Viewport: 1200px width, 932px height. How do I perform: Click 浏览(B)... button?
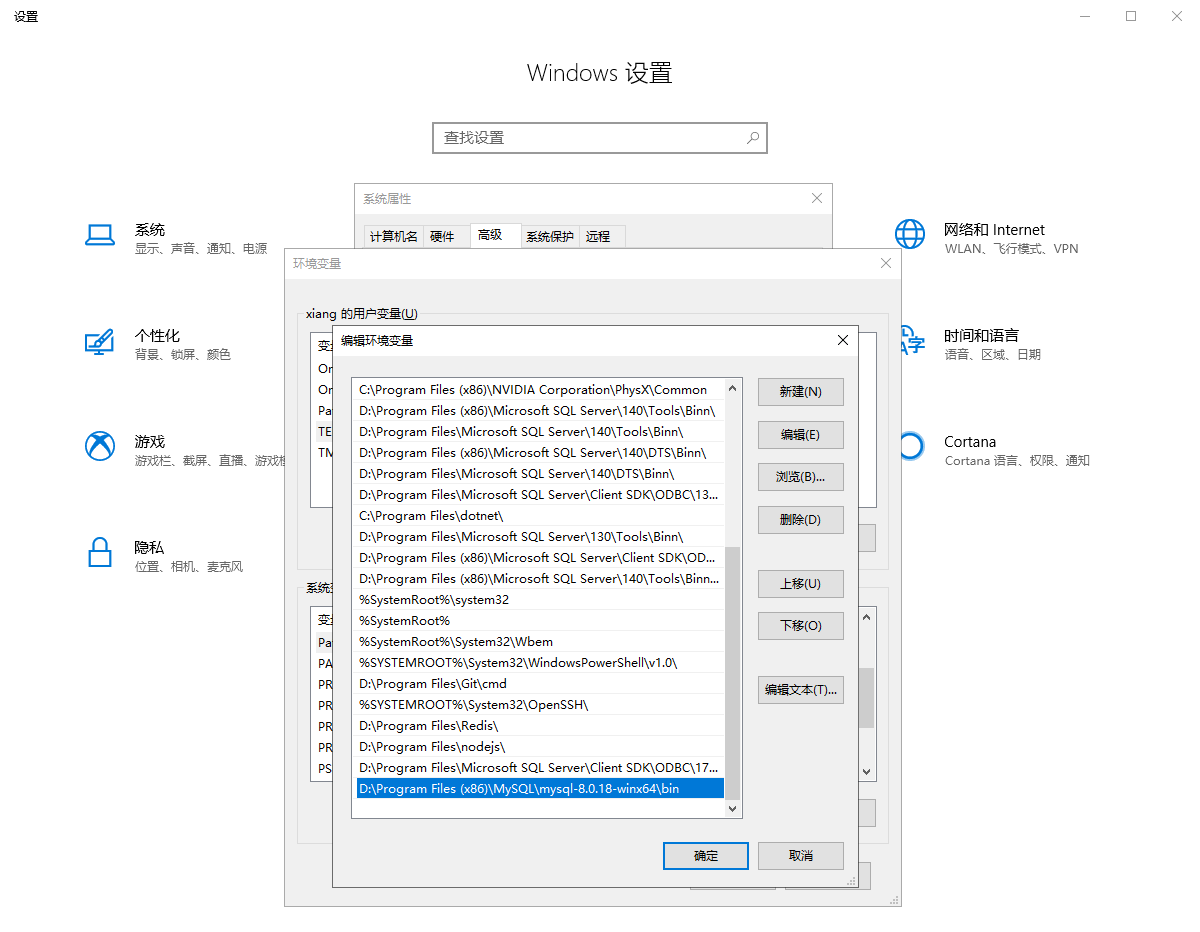tap(801, 477)
